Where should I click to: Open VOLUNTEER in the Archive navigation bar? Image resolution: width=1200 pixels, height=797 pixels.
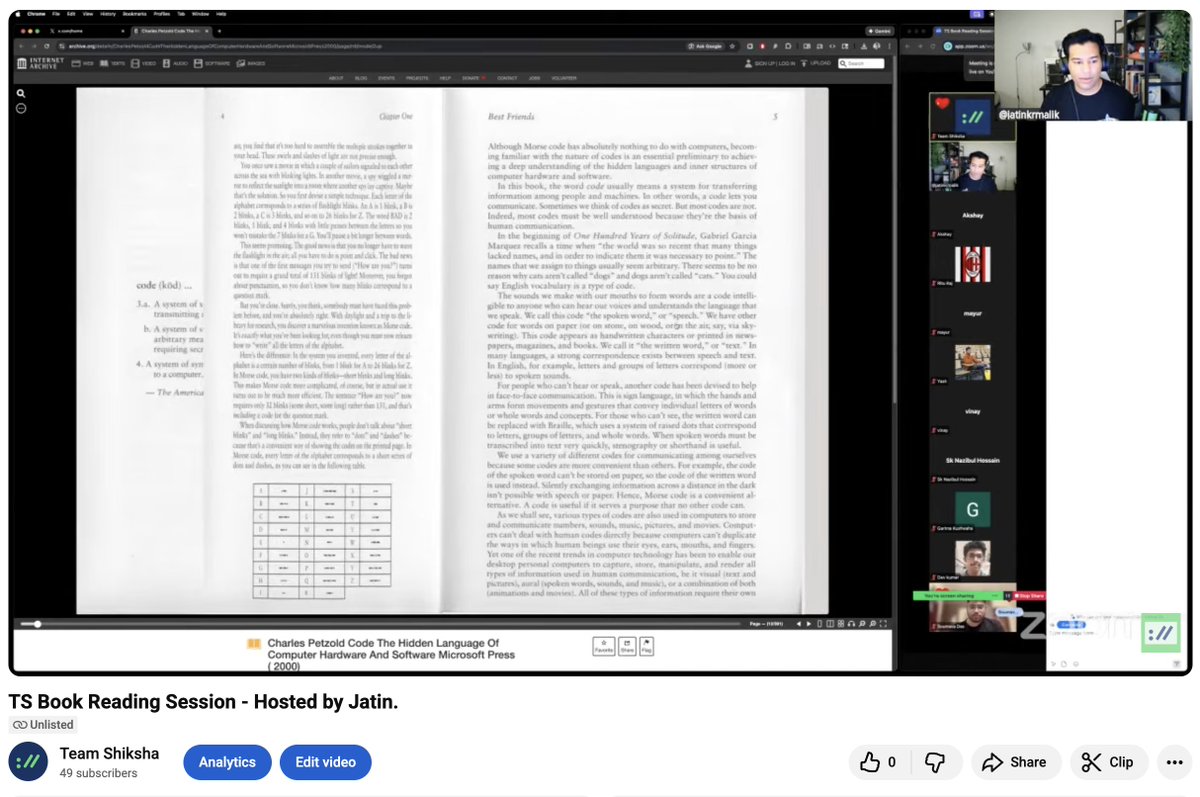(563, 78)
